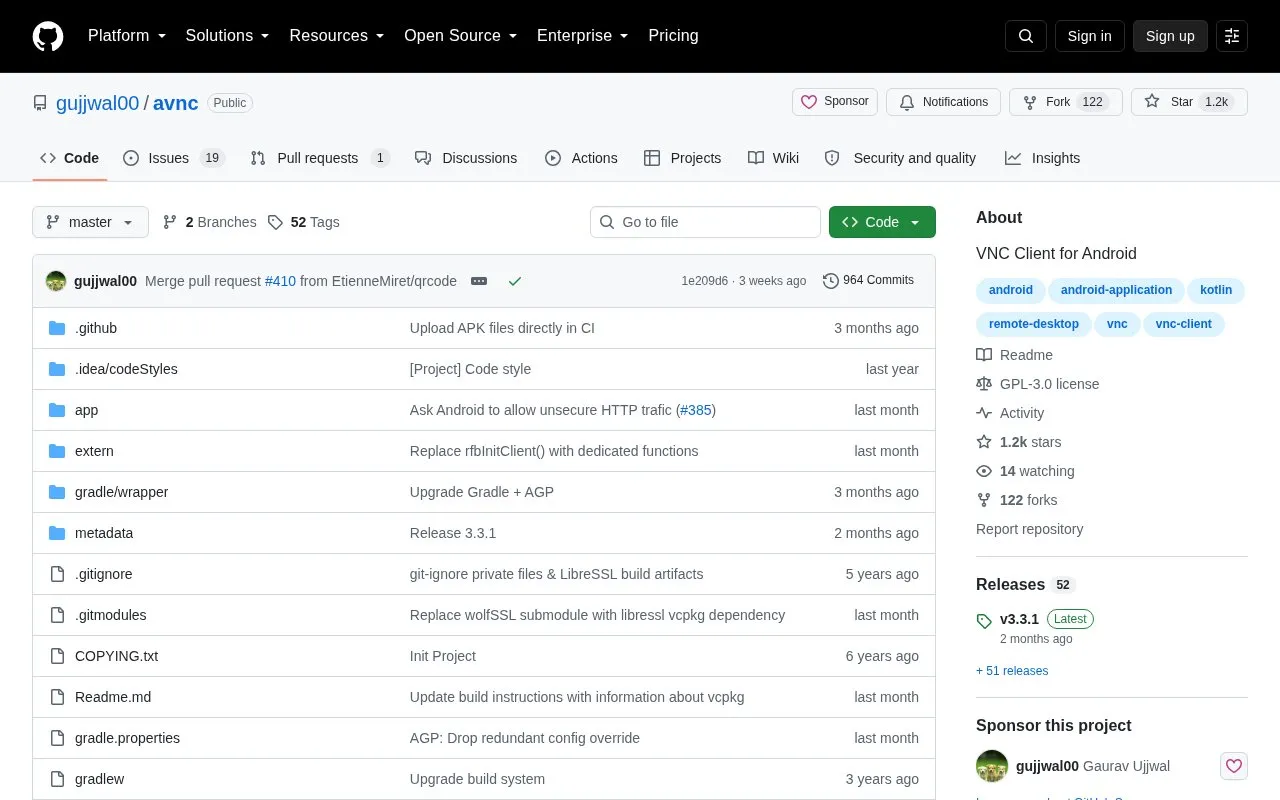Click gujjwal00 avatar in commit row
Viewport: 1280px width, 800px height.
pos(56,281)
